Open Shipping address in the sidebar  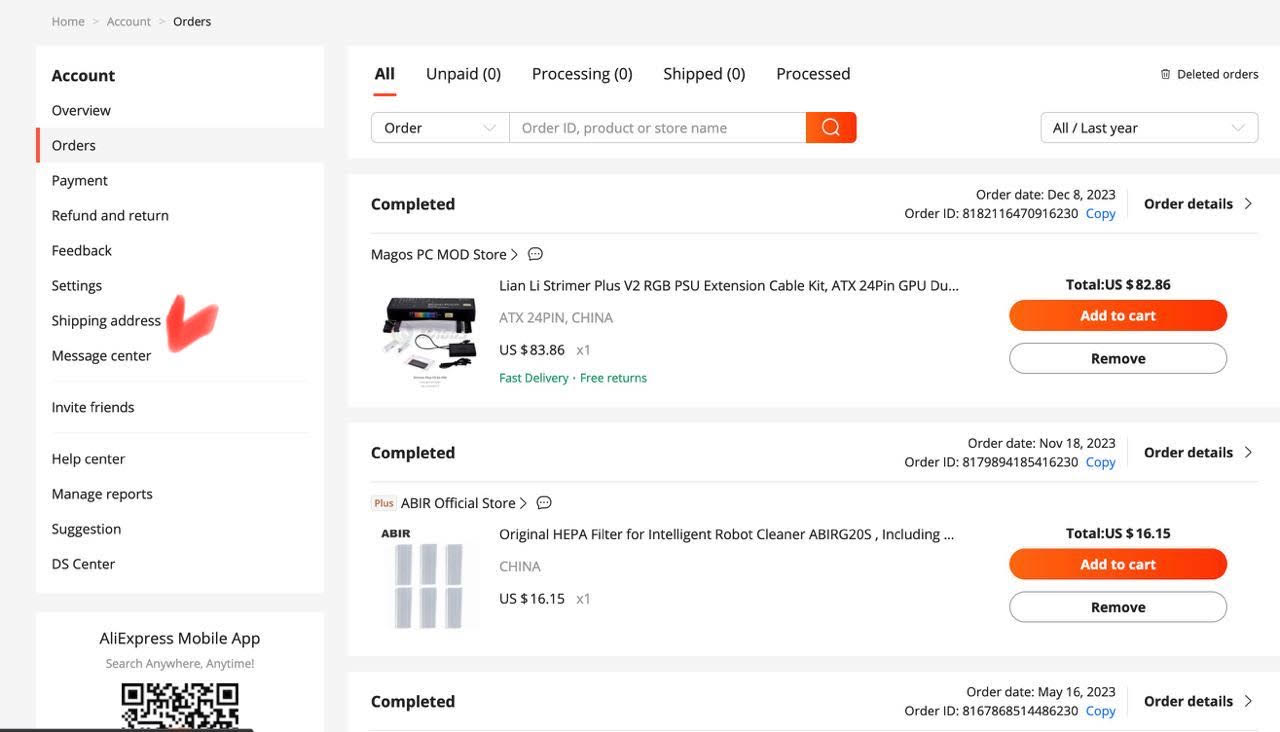[x=106, y=320]
